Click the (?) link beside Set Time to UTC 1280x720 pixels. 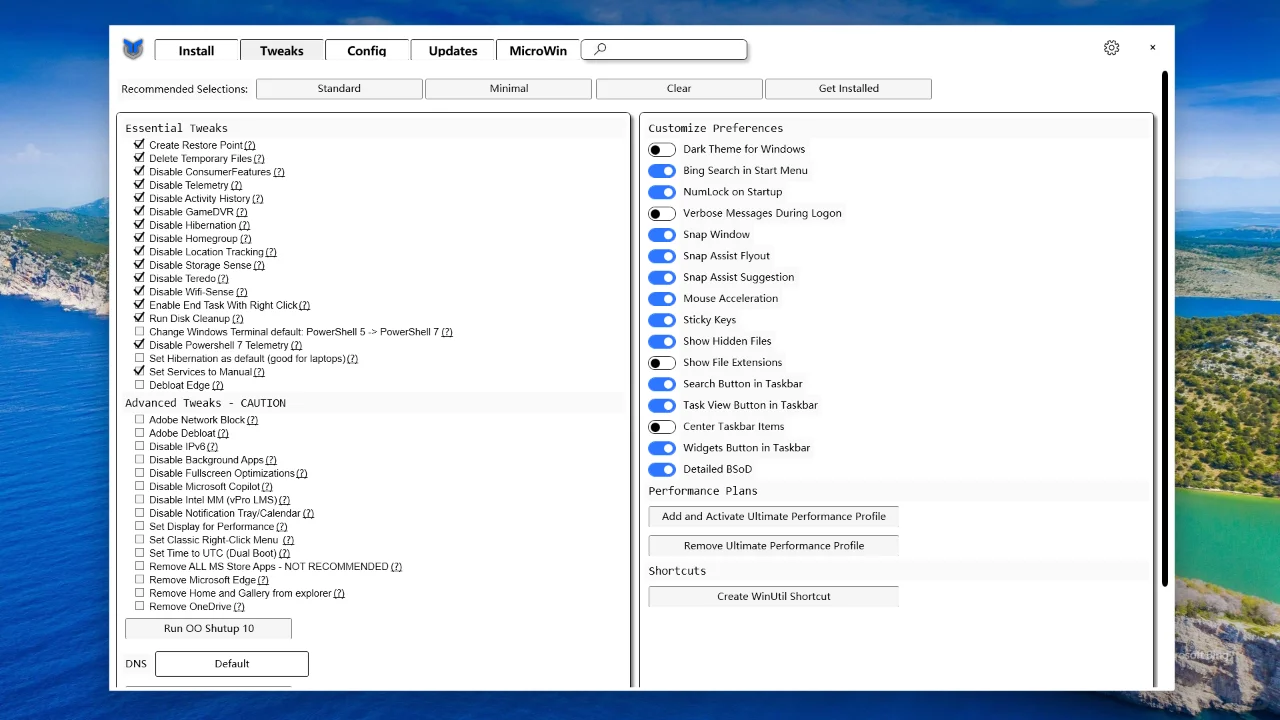(x=285, y=554)
